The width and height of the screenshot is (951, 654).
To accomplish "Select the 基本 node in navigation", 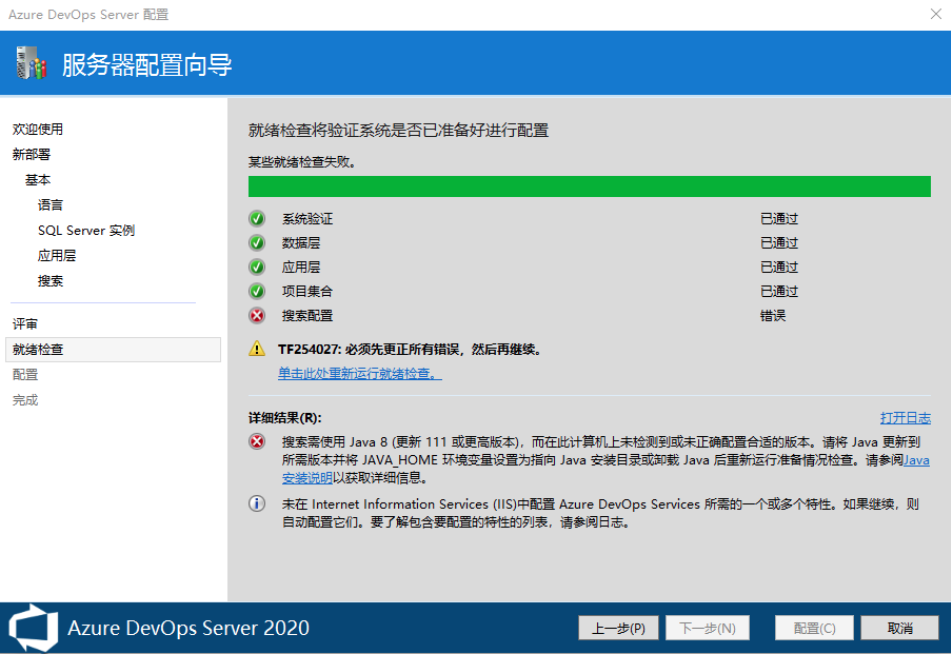I will (x=38, y=180).
